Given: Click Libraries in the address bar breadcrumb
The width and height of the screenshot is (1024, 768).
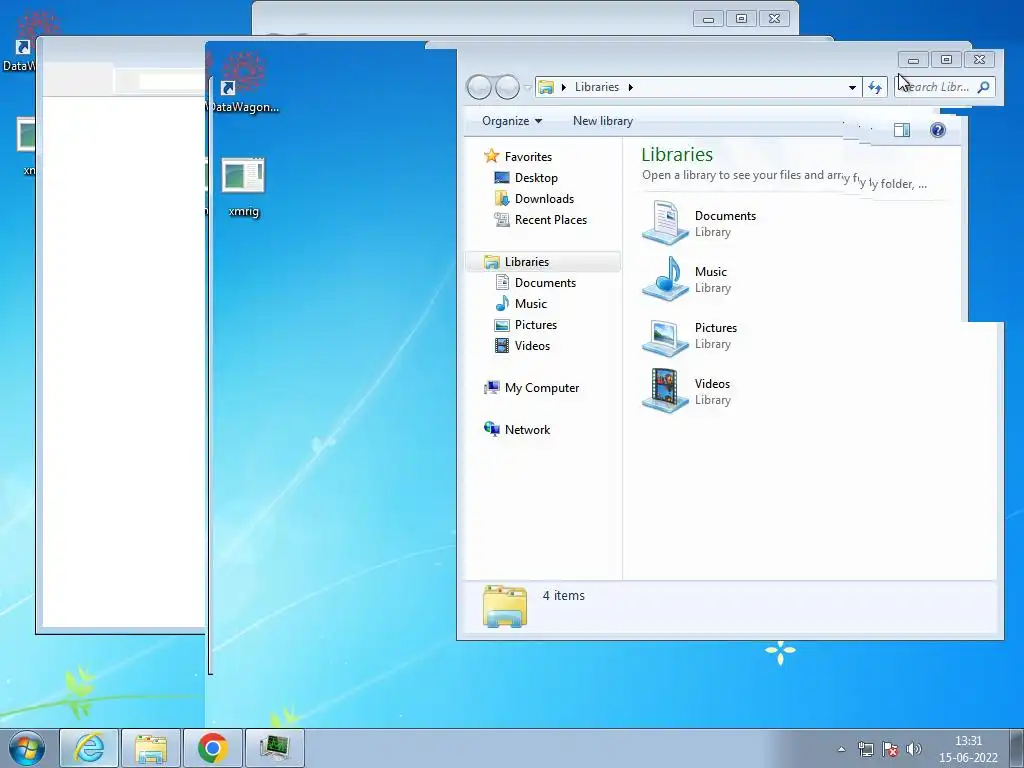Looking at the screenshot, I should [x=597, y=87].
